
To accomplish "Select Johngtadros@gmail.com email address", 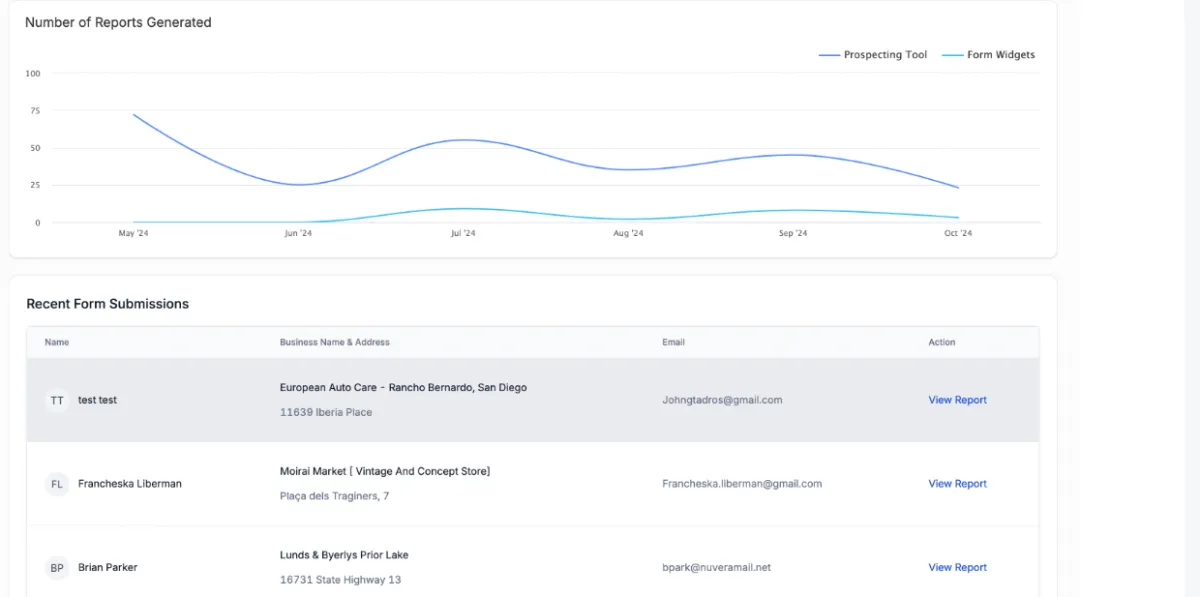I will coord(722,400).
